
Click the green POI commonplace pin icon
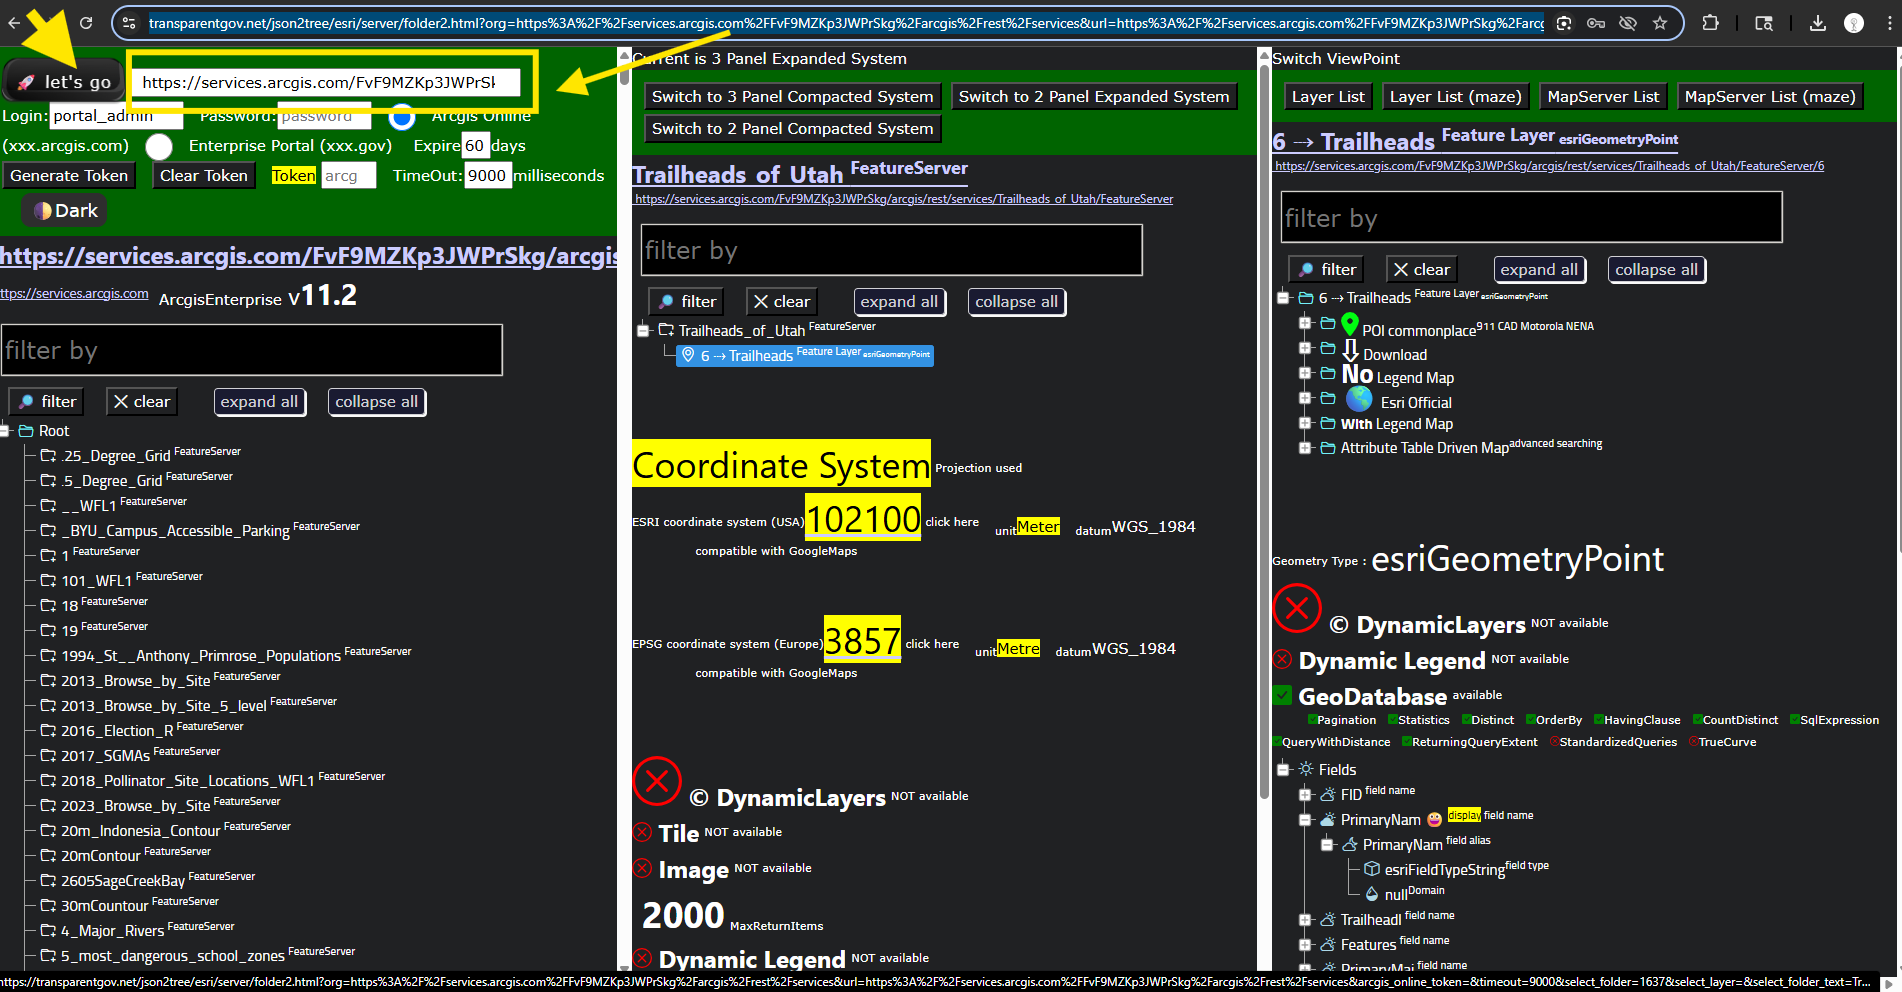1350,324
